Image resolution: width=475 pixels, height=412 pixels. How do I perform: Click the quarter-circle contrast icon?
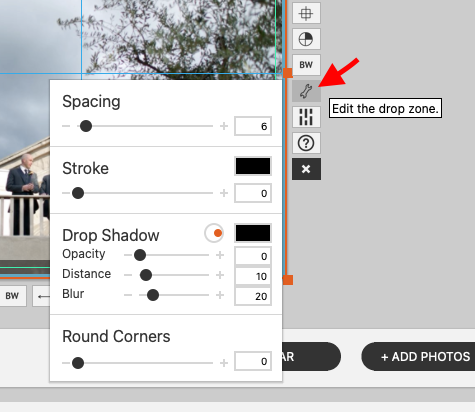click(306, 39)
